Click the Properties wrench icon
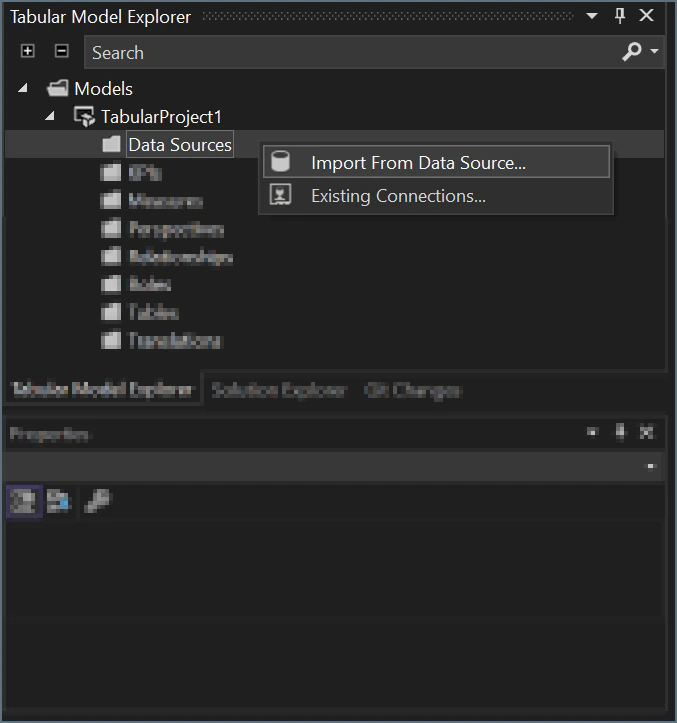 [x=97, y=501]
